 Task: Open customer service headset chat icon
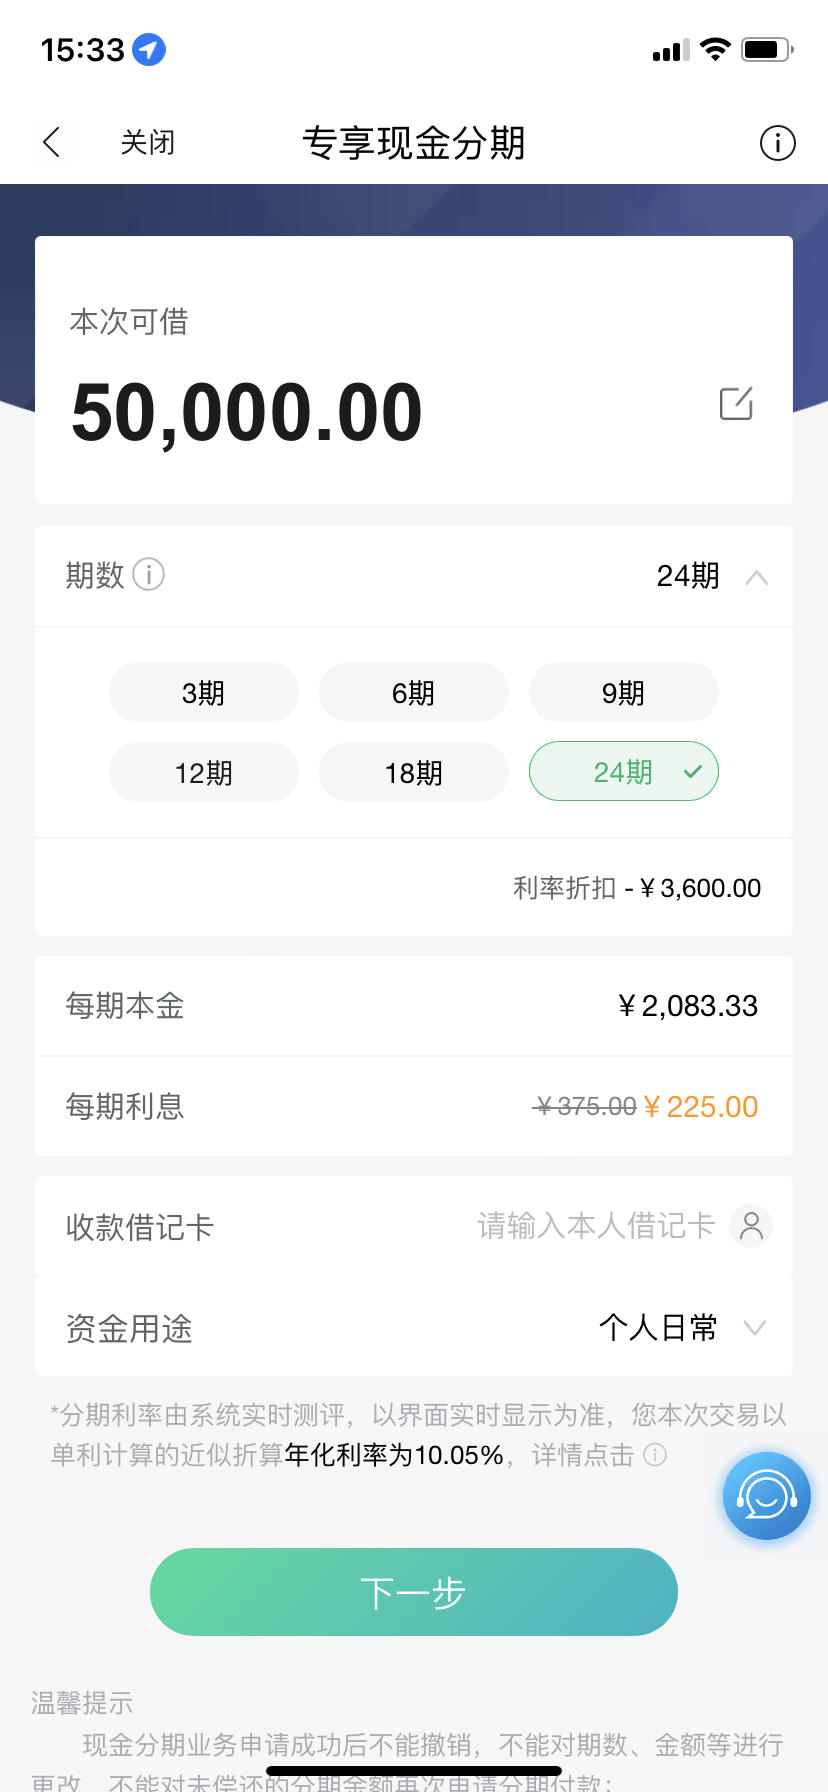[x=766, y=1496]
